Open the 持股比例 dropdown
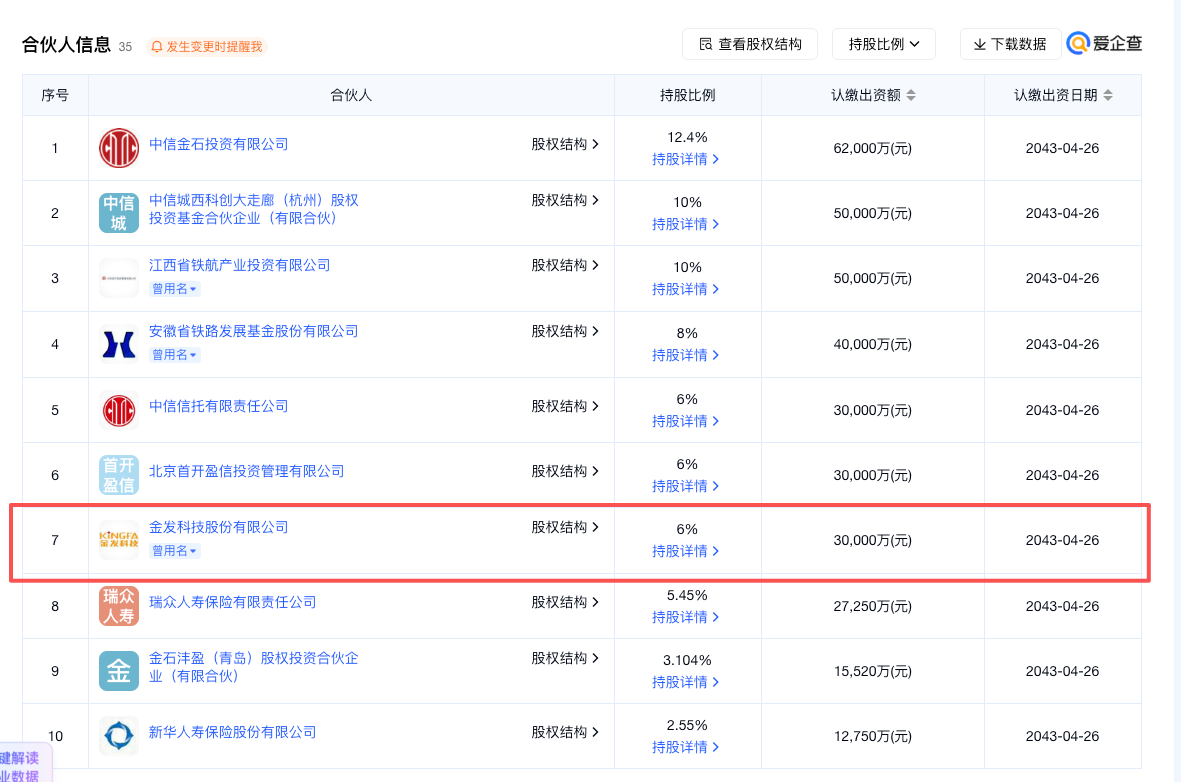This screenshot has height=782, width=1181. tap(883, 44)
